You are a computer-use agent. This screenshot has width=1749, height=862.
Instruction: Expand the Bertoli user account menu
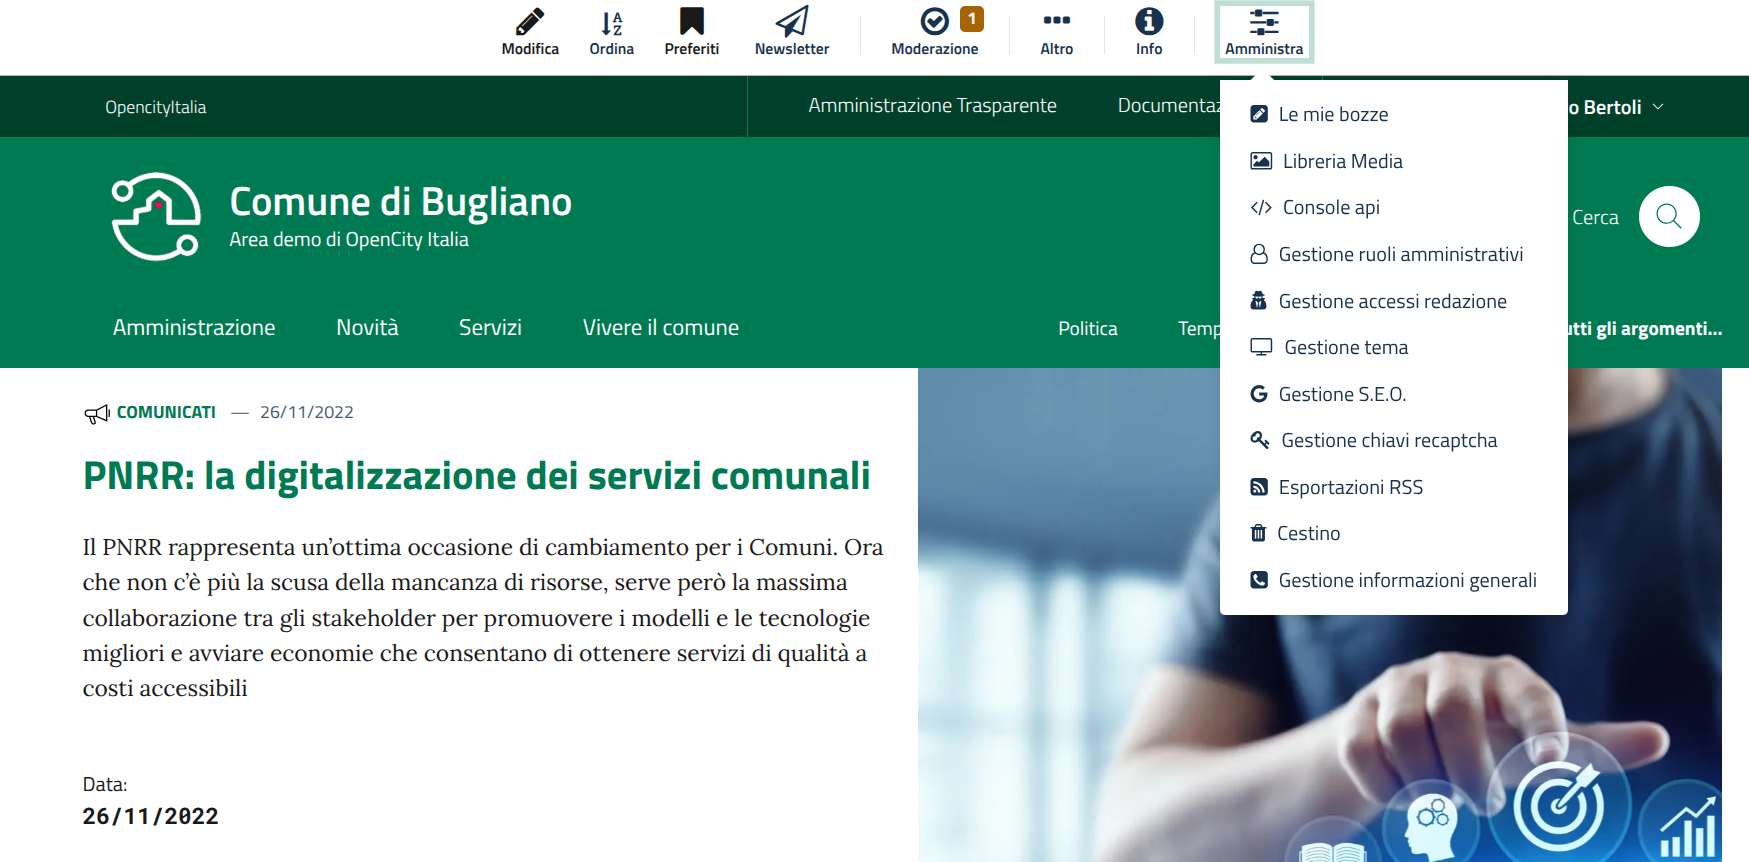pos(1614,107)
